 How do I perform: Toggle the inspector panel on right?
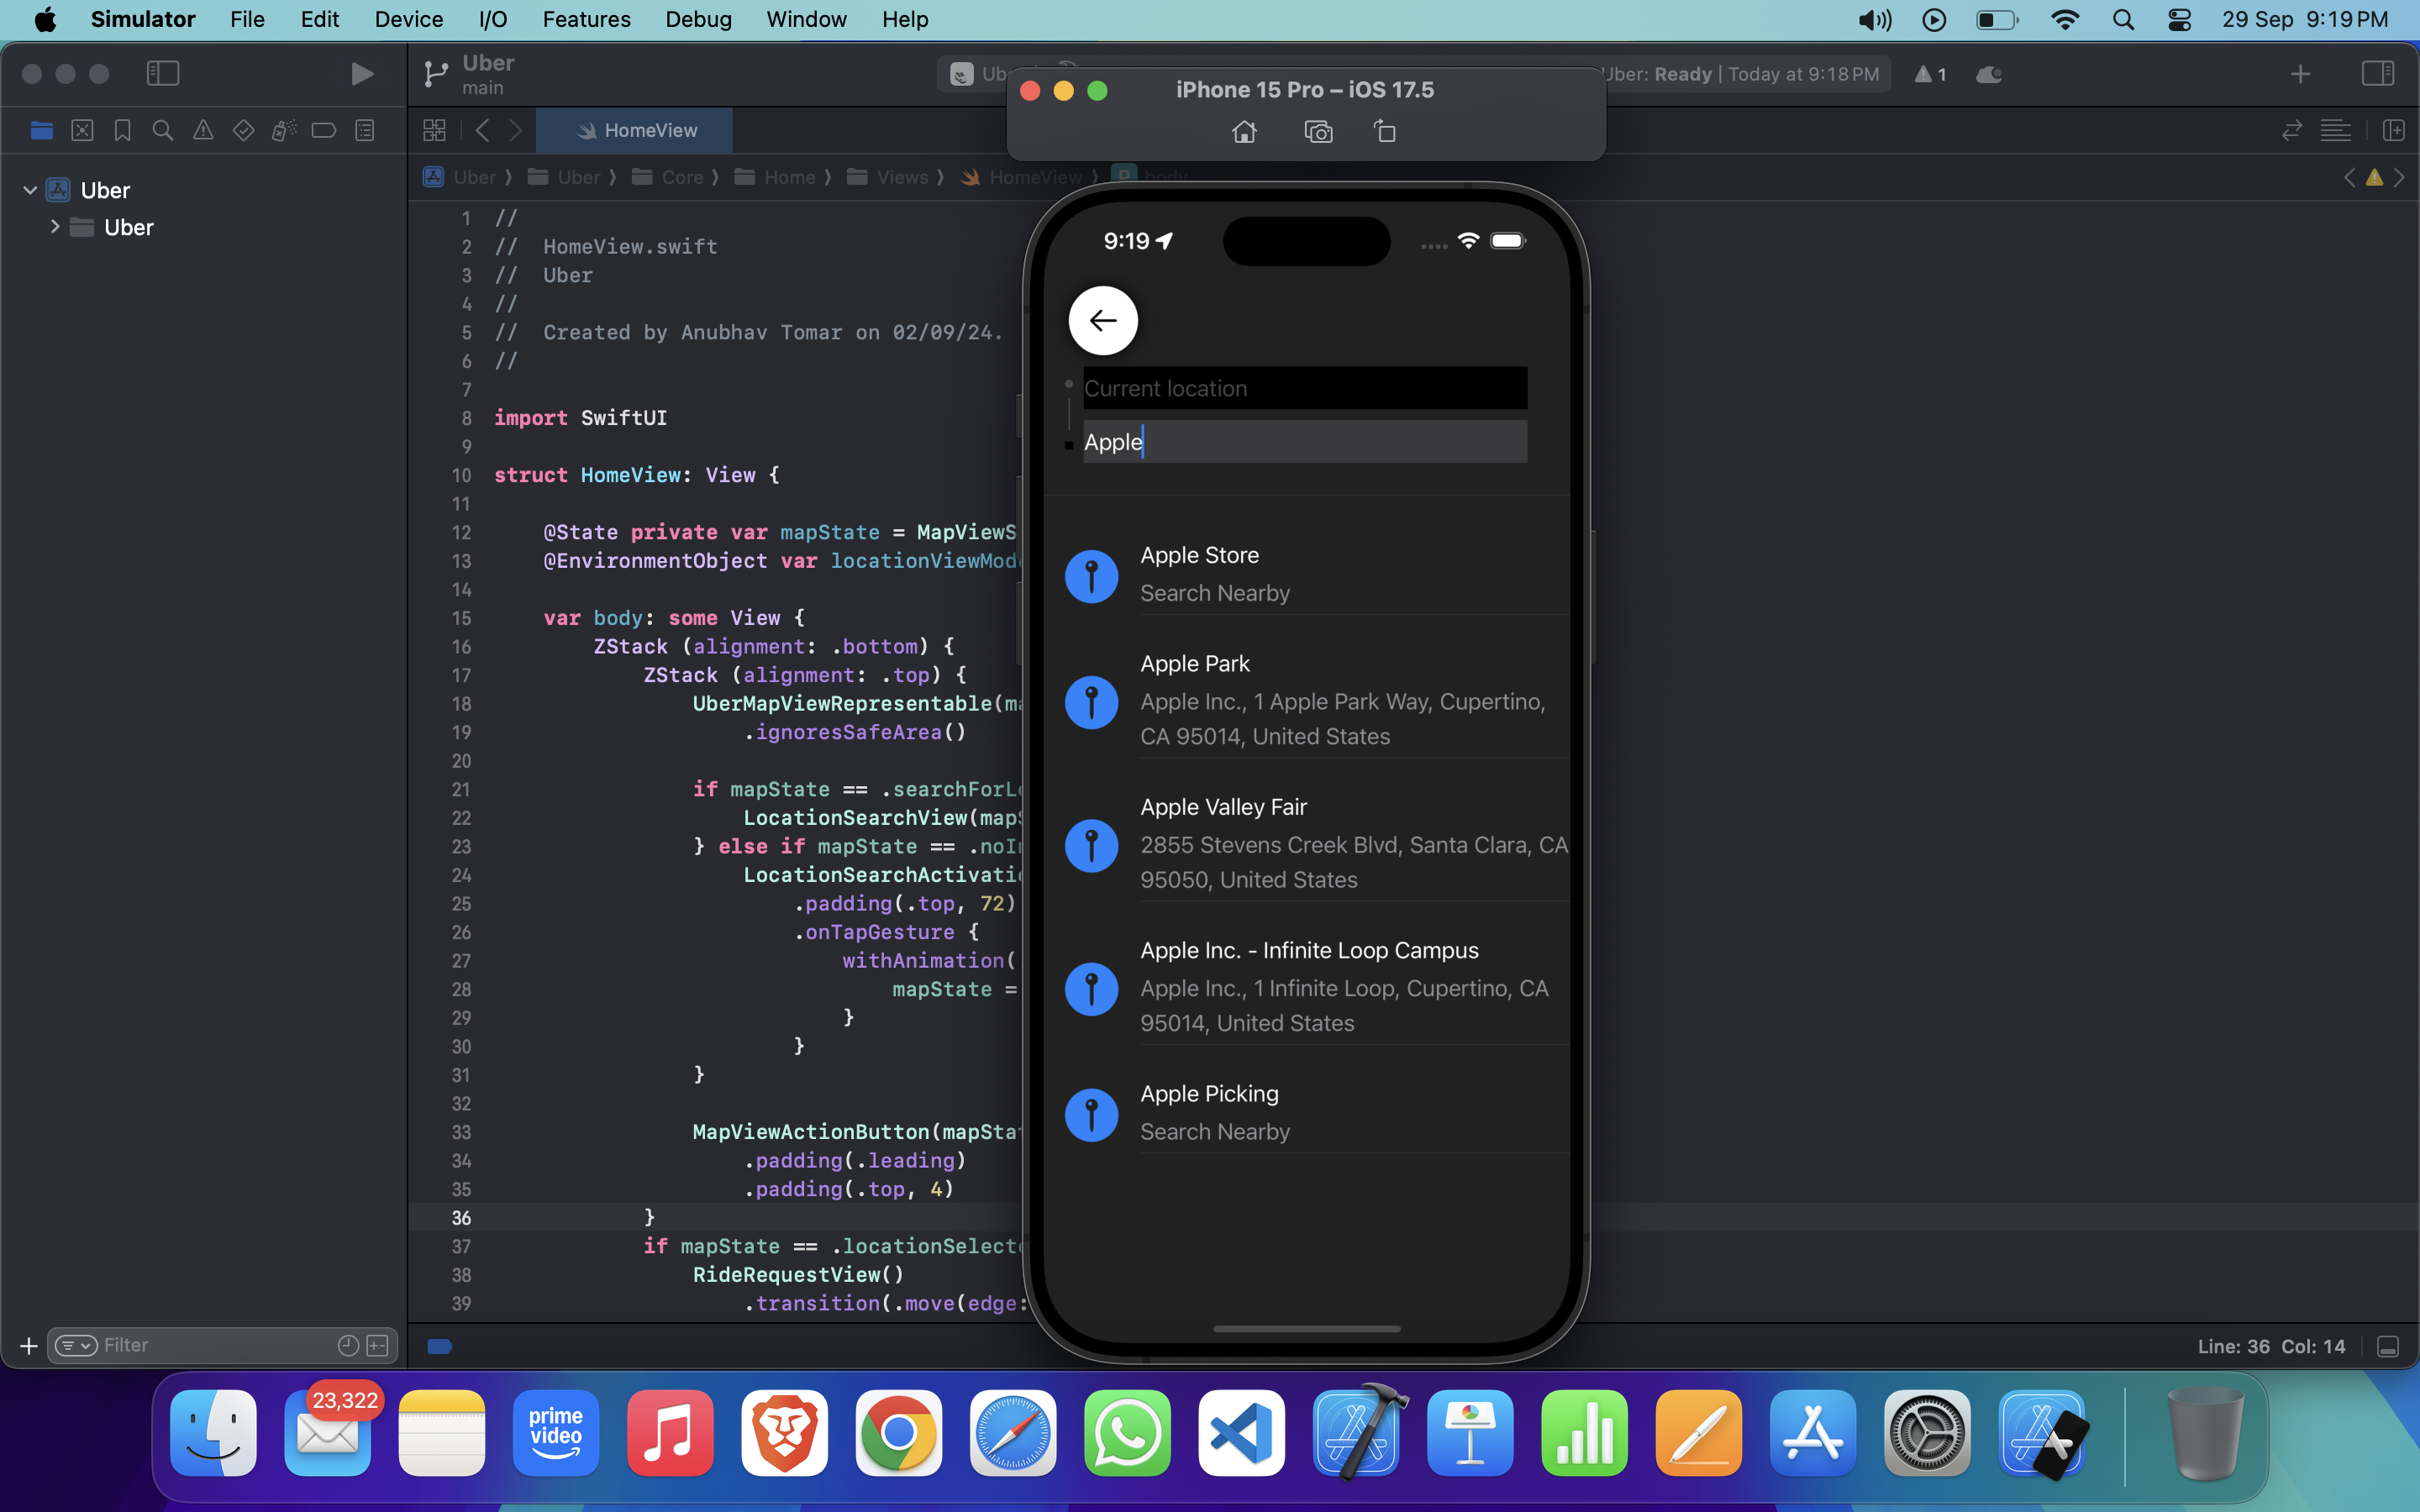coord(2377,74)
